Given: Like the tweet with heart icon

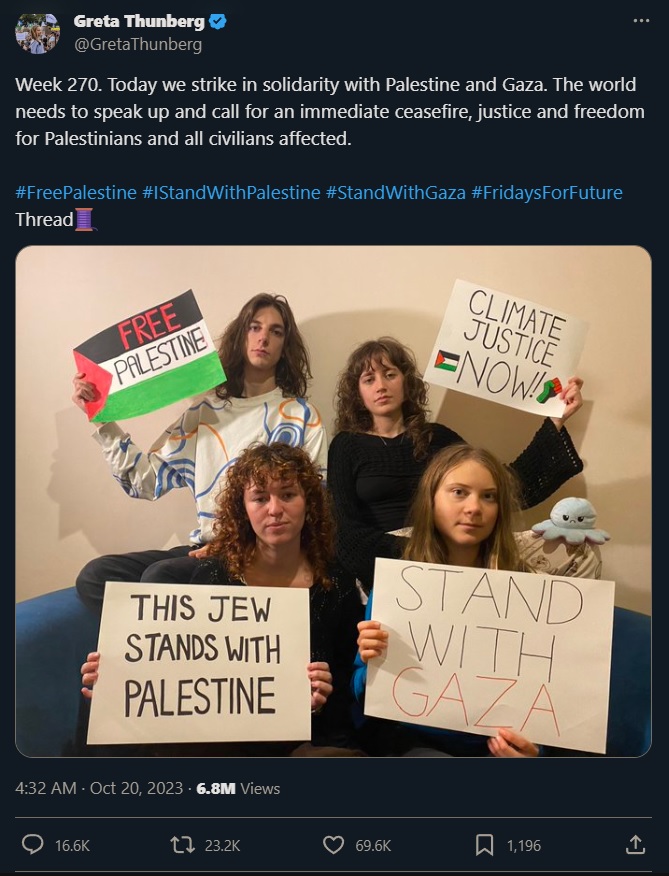Looking at the screenshot, I should pos(334,845).
